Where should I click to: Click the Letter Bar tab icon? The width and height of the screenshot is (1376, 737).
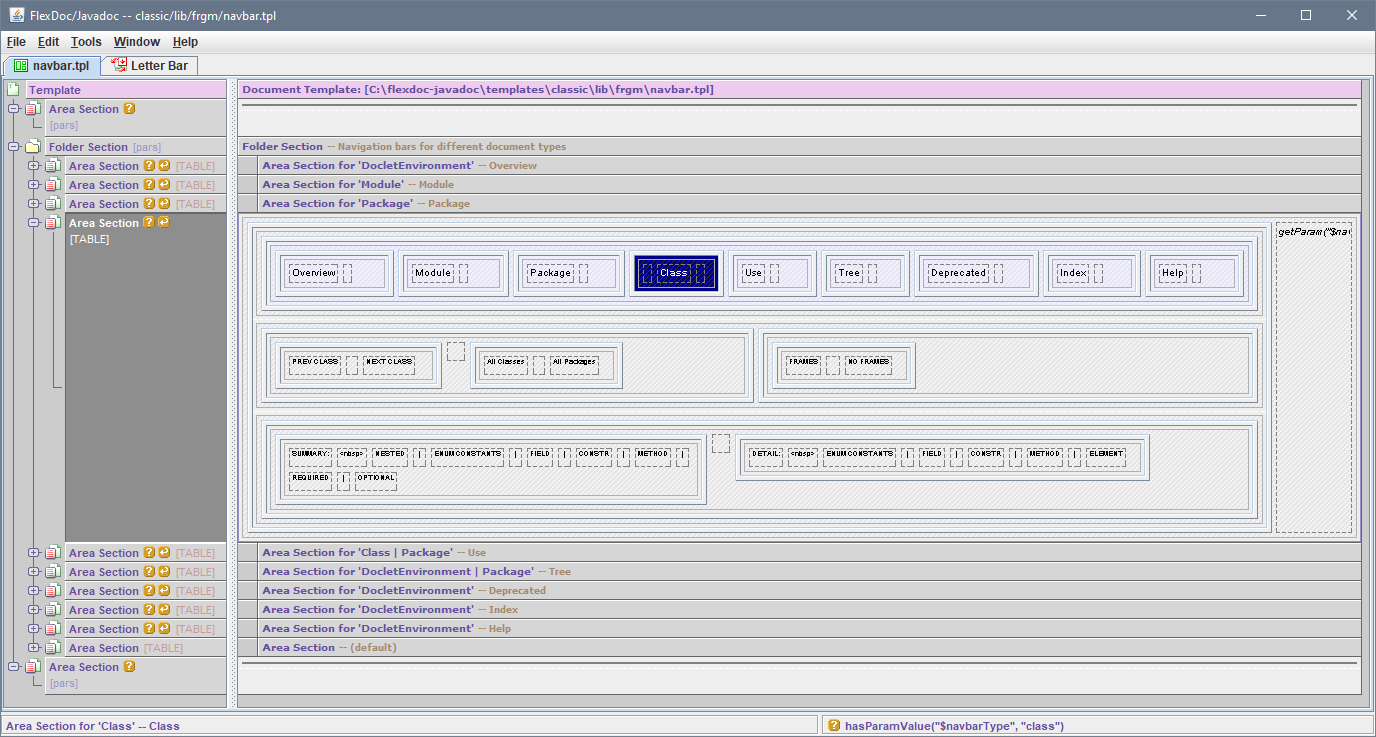(x=119, y=66)
